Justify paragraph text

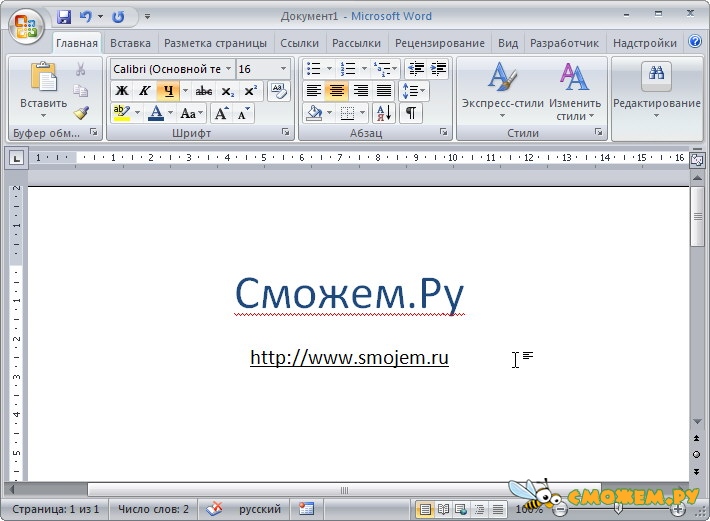[384, 91]
